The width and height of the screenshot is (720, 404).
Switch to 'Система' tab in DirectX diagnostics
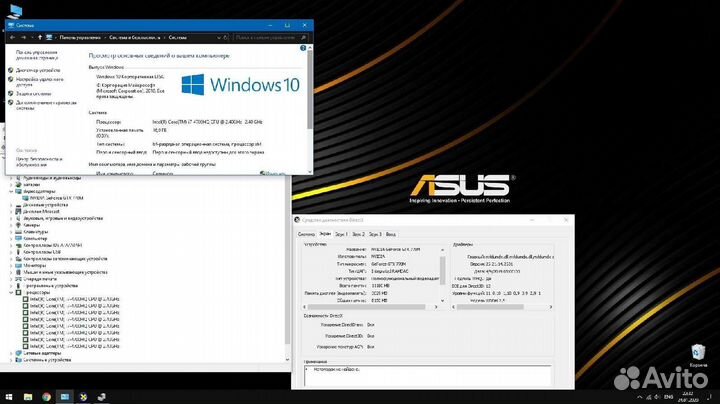point(306,234)
